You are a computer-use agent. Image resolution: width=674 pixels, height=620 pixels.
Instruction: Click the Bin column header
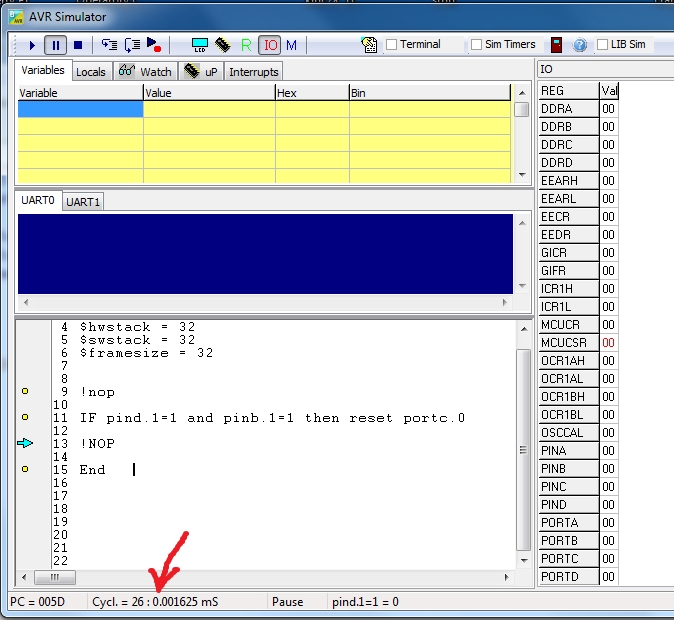430,93
